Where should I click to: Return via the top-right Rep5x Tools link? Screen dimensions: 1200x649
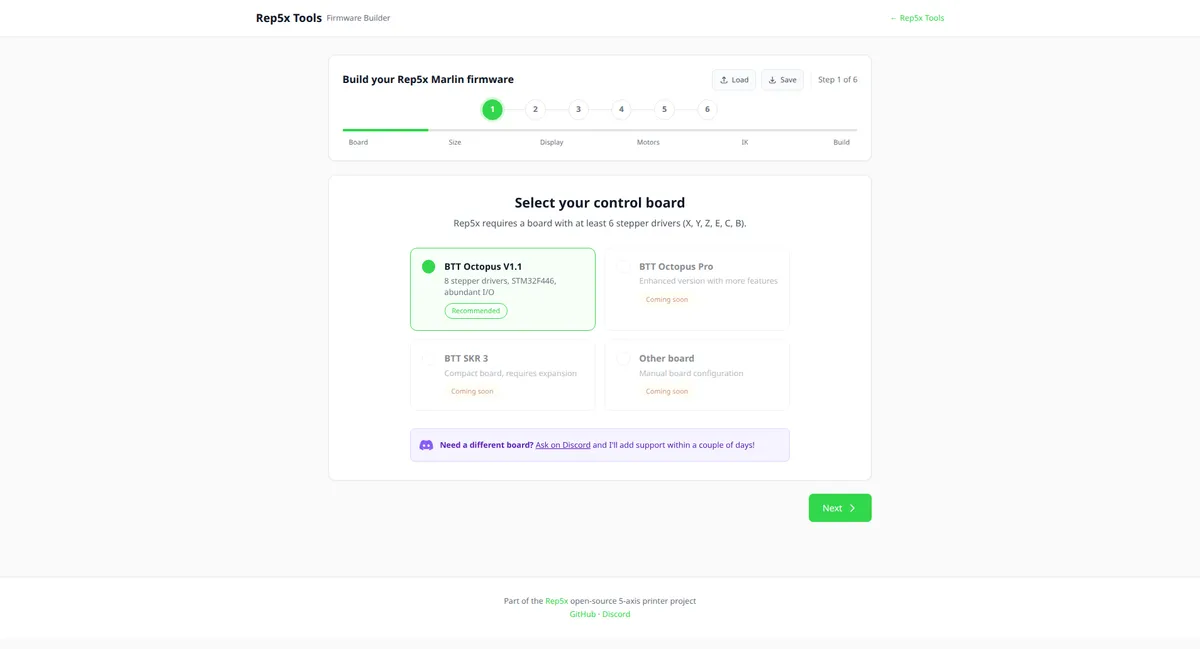(917, 18)
